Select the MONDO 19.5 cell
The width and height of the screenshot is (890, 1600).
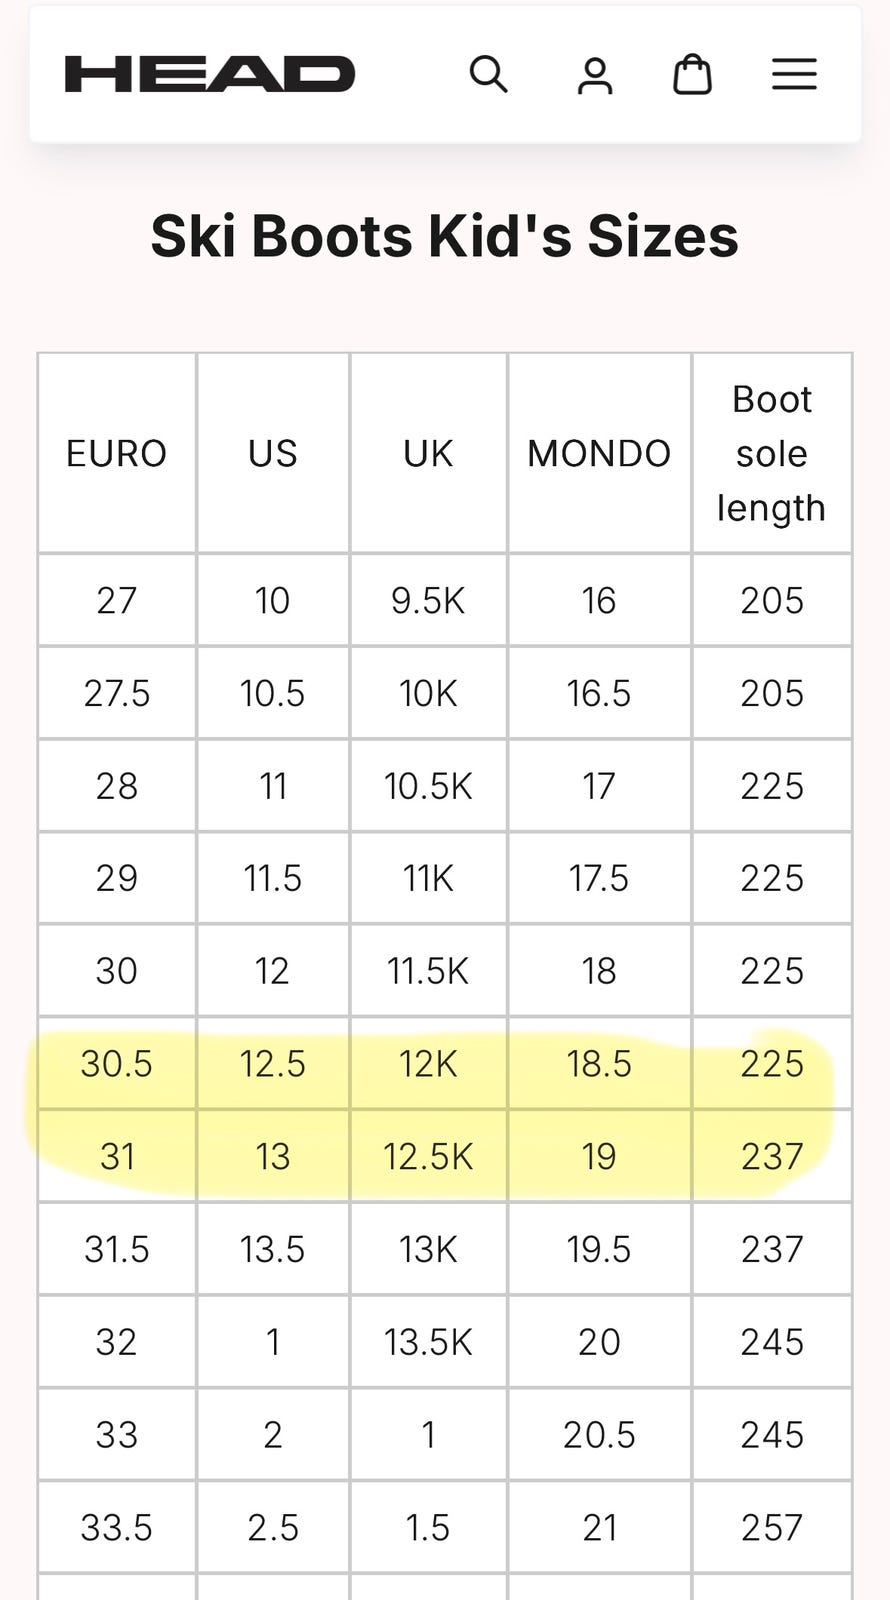[x=599, y=1249]
